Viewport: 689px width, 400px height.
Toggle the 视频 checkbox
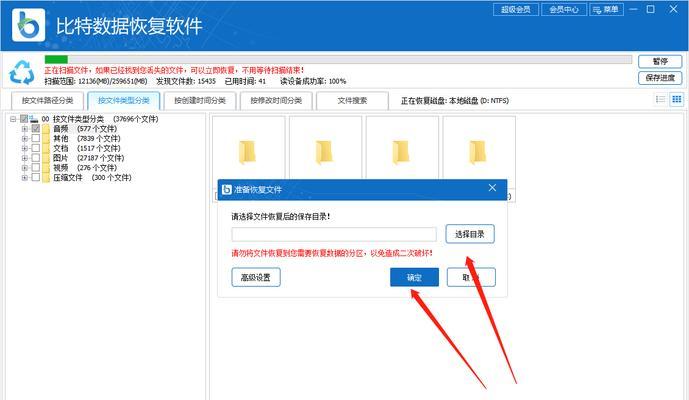pyautogui.click(x=36, y=167)
